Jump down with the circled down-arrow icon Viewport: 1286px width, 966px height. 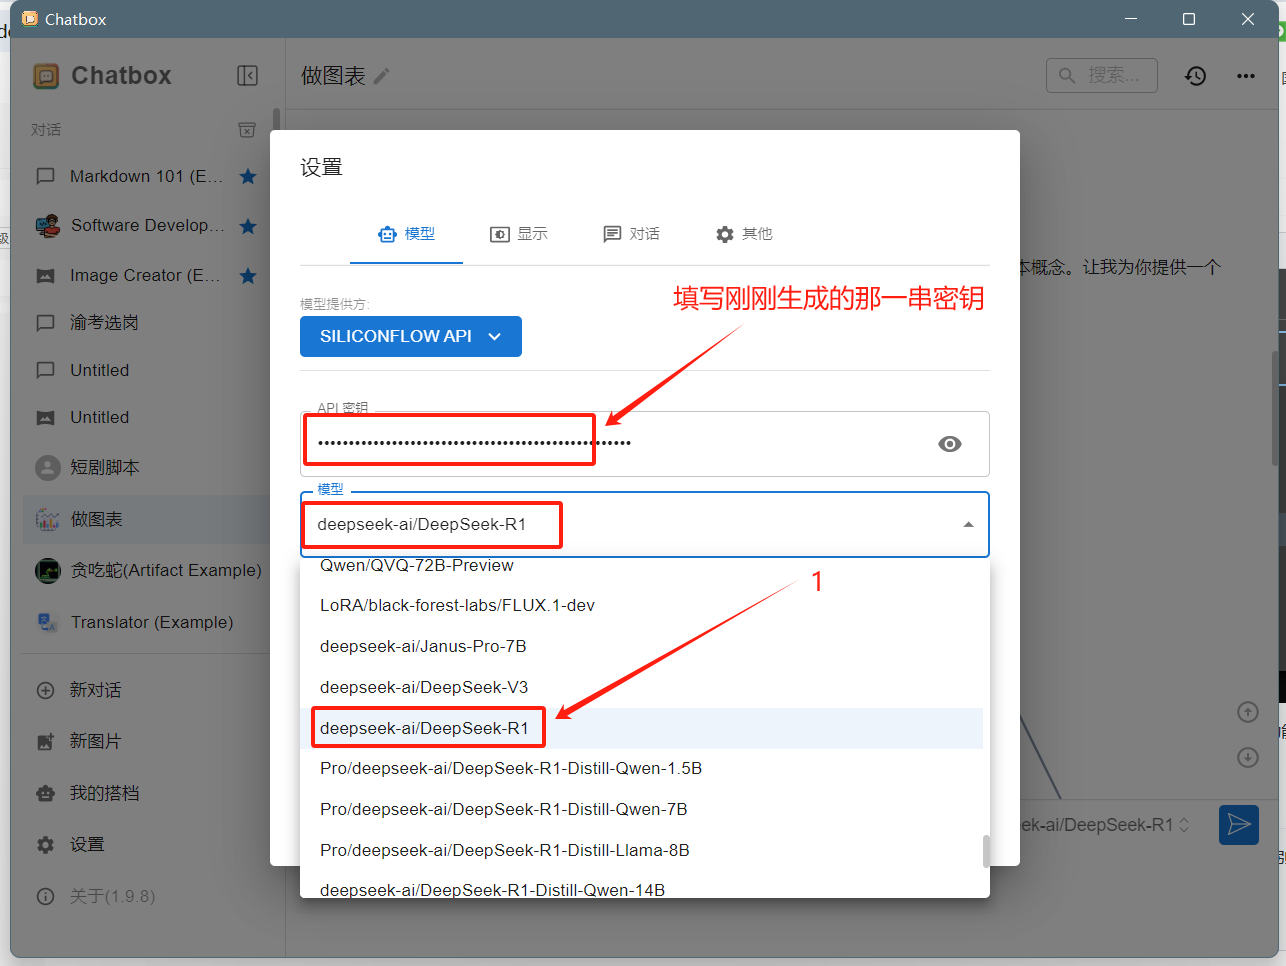click(1247, 757)
